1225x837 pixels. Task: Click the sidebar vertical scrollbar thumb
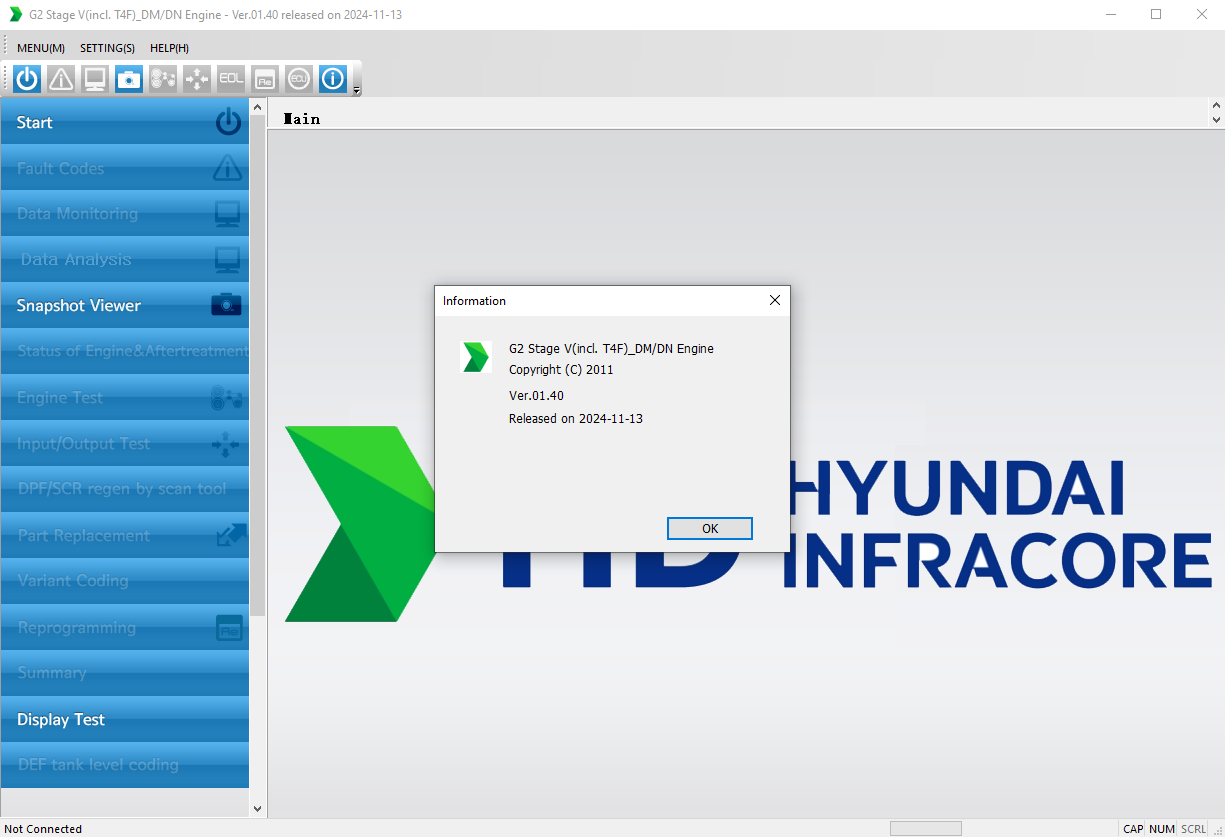point(257,366)
